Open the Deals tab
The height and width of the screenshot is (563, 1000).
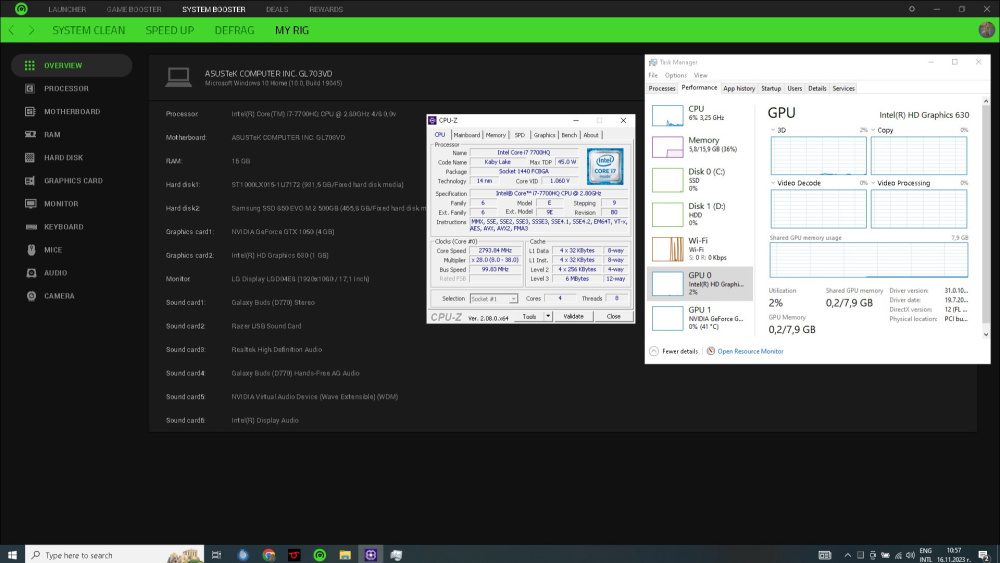coord(277,9)
